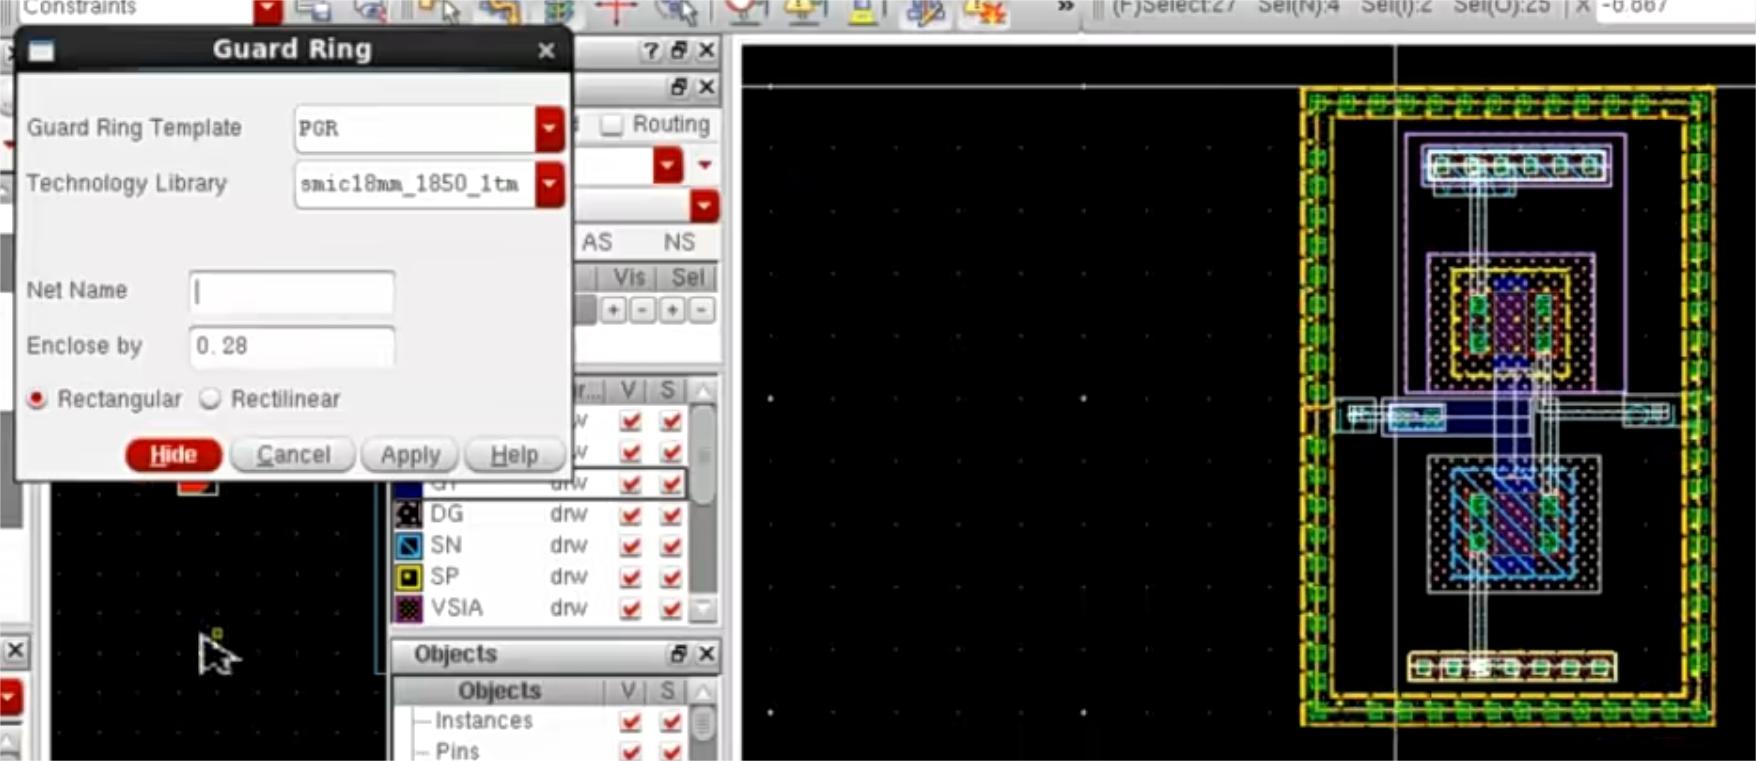Viewport: 1756px width, 761px height.
Task: Open the red dropdown above AS NS
Action: click(x=704, y=206)
